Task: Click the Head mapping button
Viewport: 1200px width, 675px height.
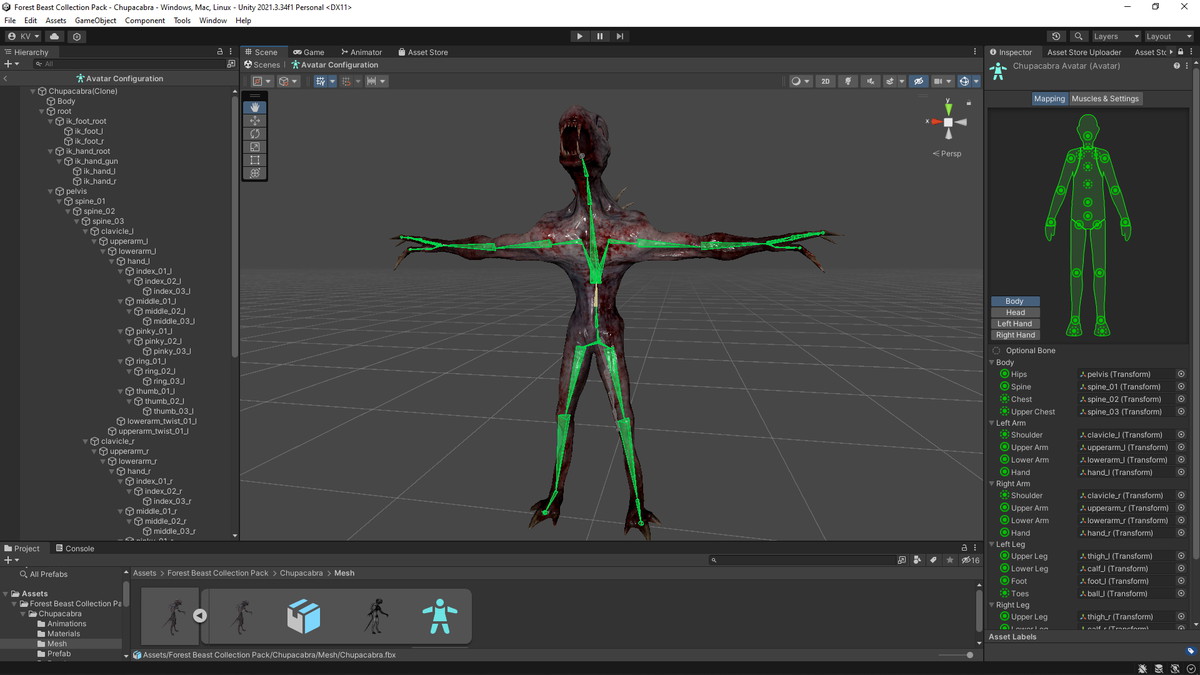Action: click(x=1015, y=312)
